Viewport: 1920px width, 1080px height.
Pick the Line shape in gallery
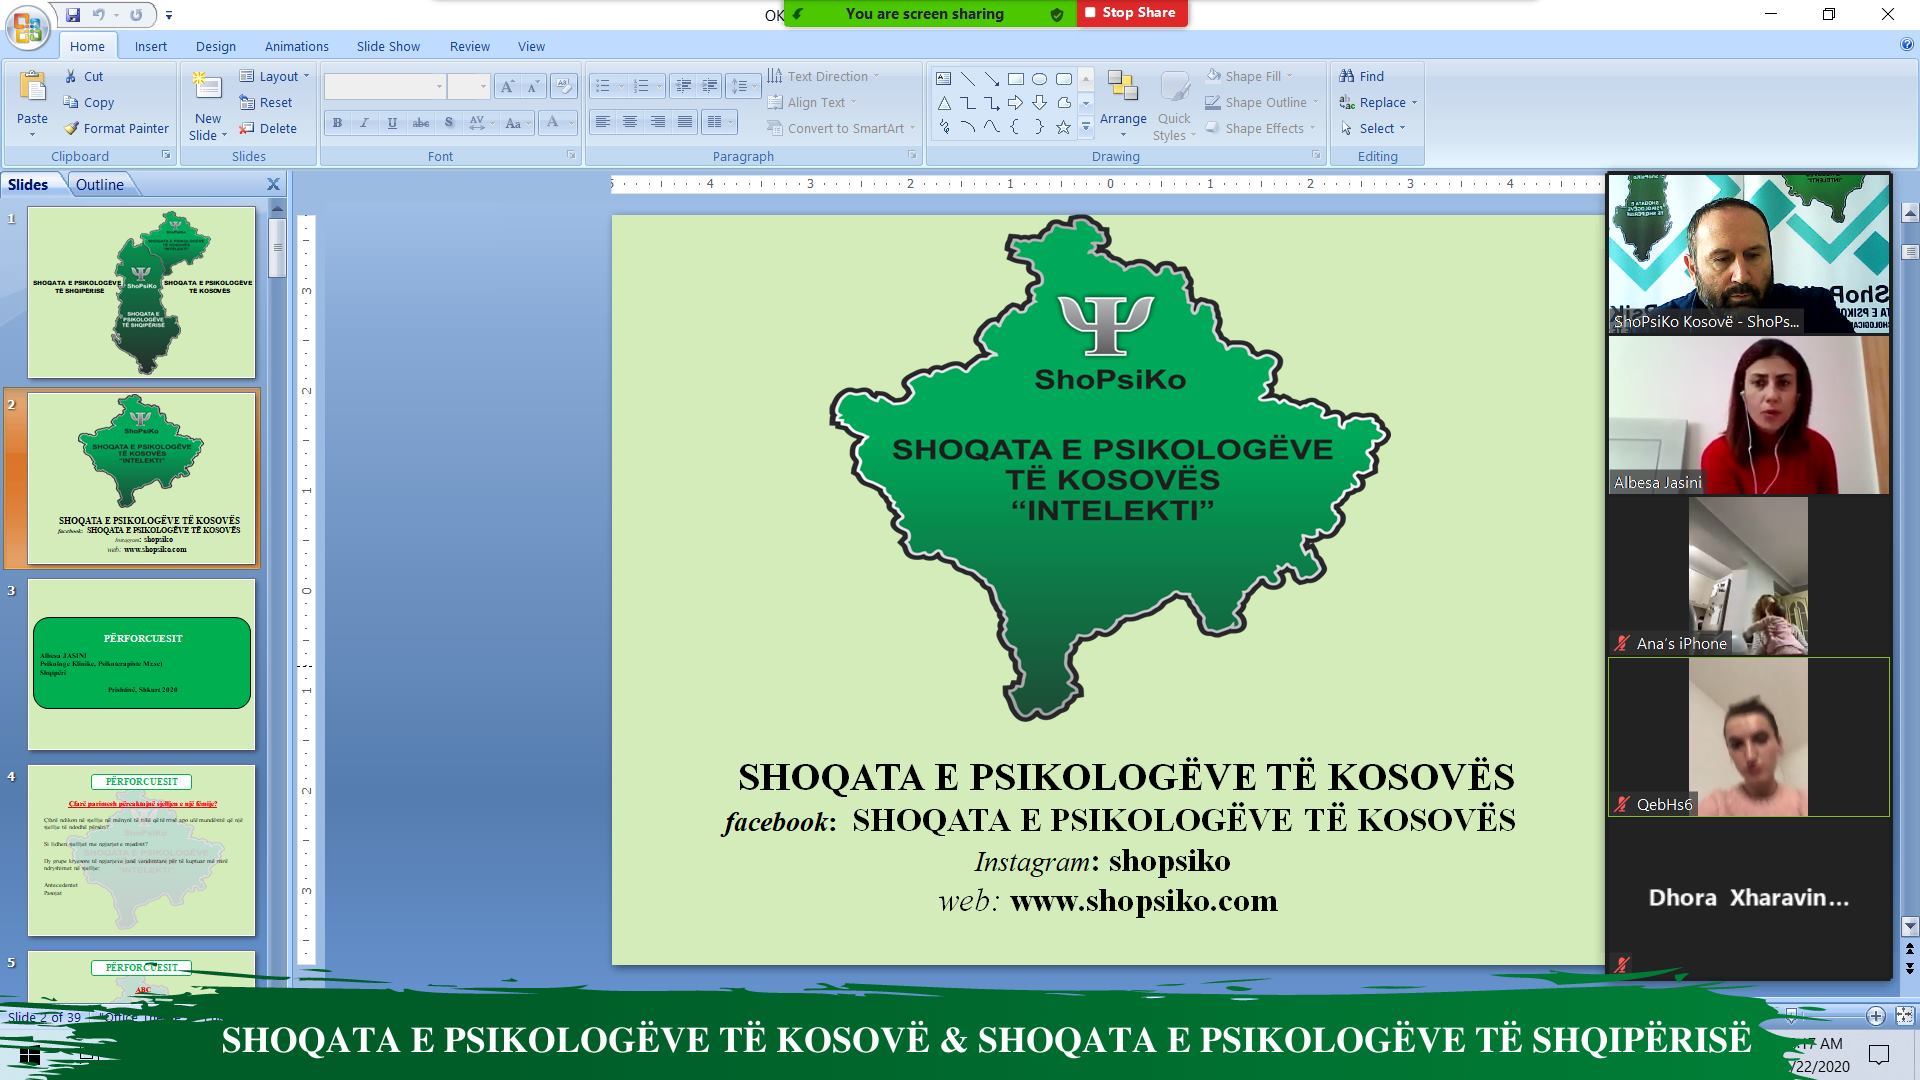(967, 78)
